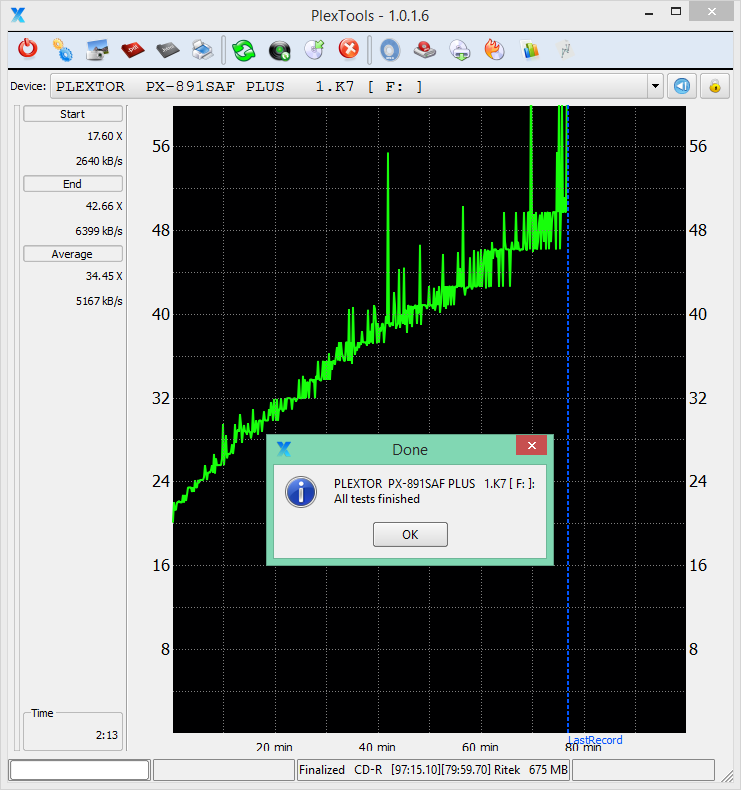Click the printer icon in the toolbar
The image size is (741, 790).
[203, 50]
